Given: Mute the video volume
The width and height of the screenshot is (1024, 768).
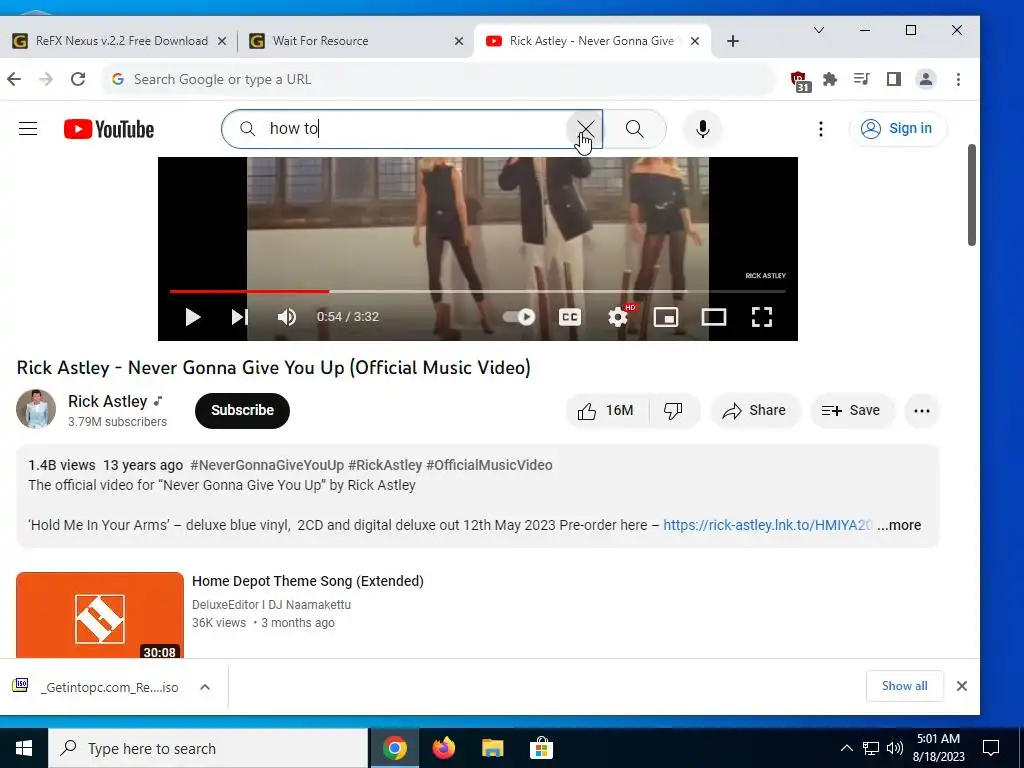Looking at the screenshot, I should (x=287, y=317).
